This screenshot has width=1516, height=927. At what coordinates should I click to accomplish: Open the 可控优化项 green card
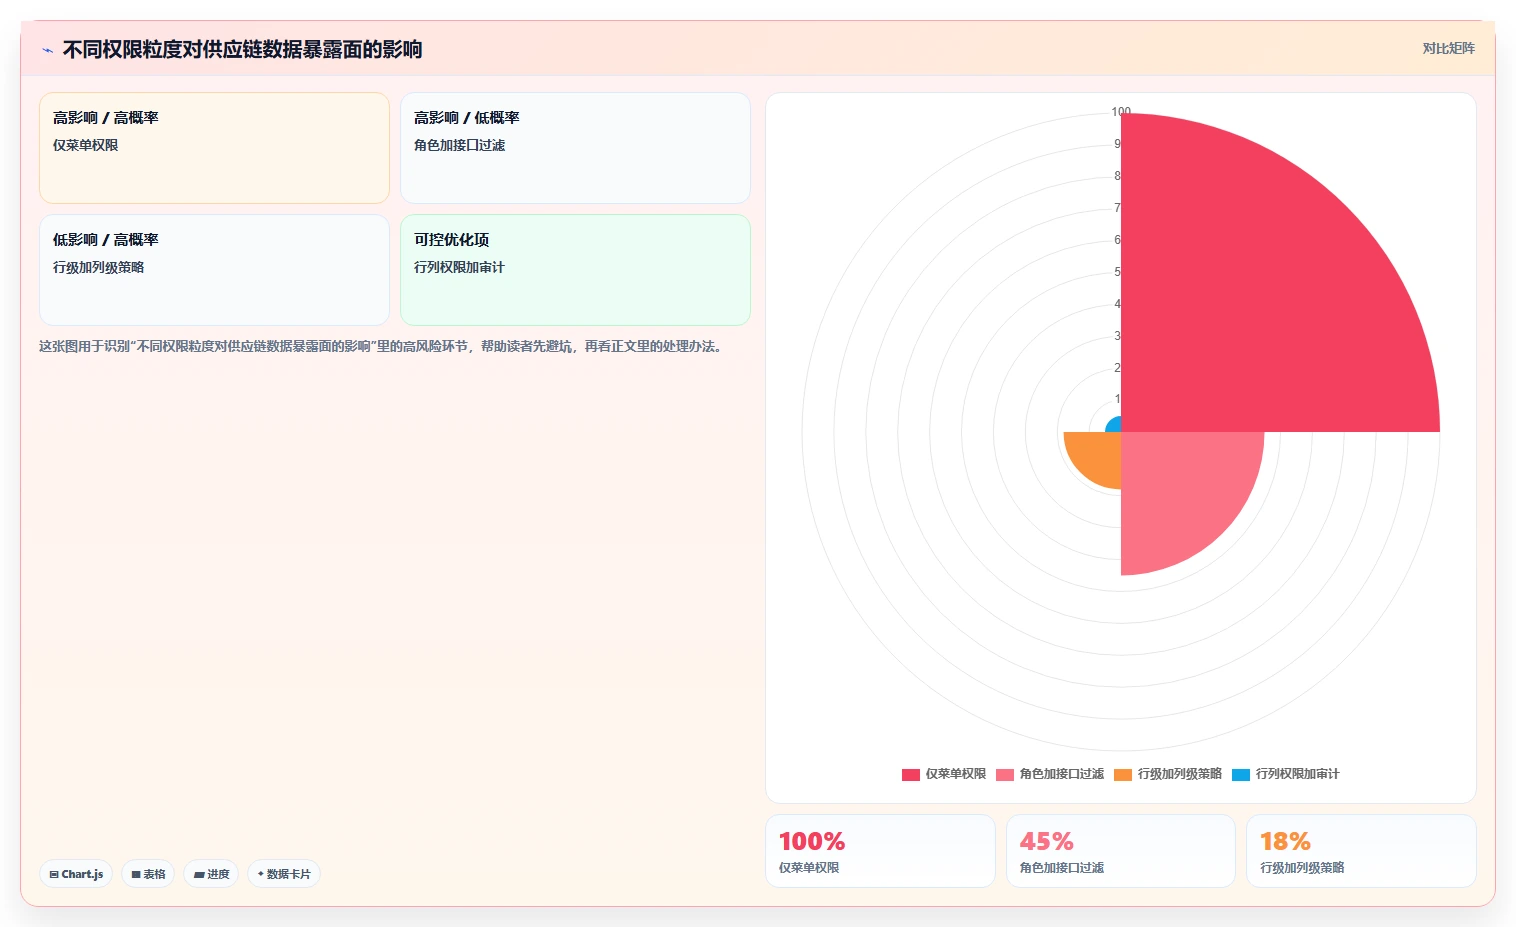pos(575,270)
